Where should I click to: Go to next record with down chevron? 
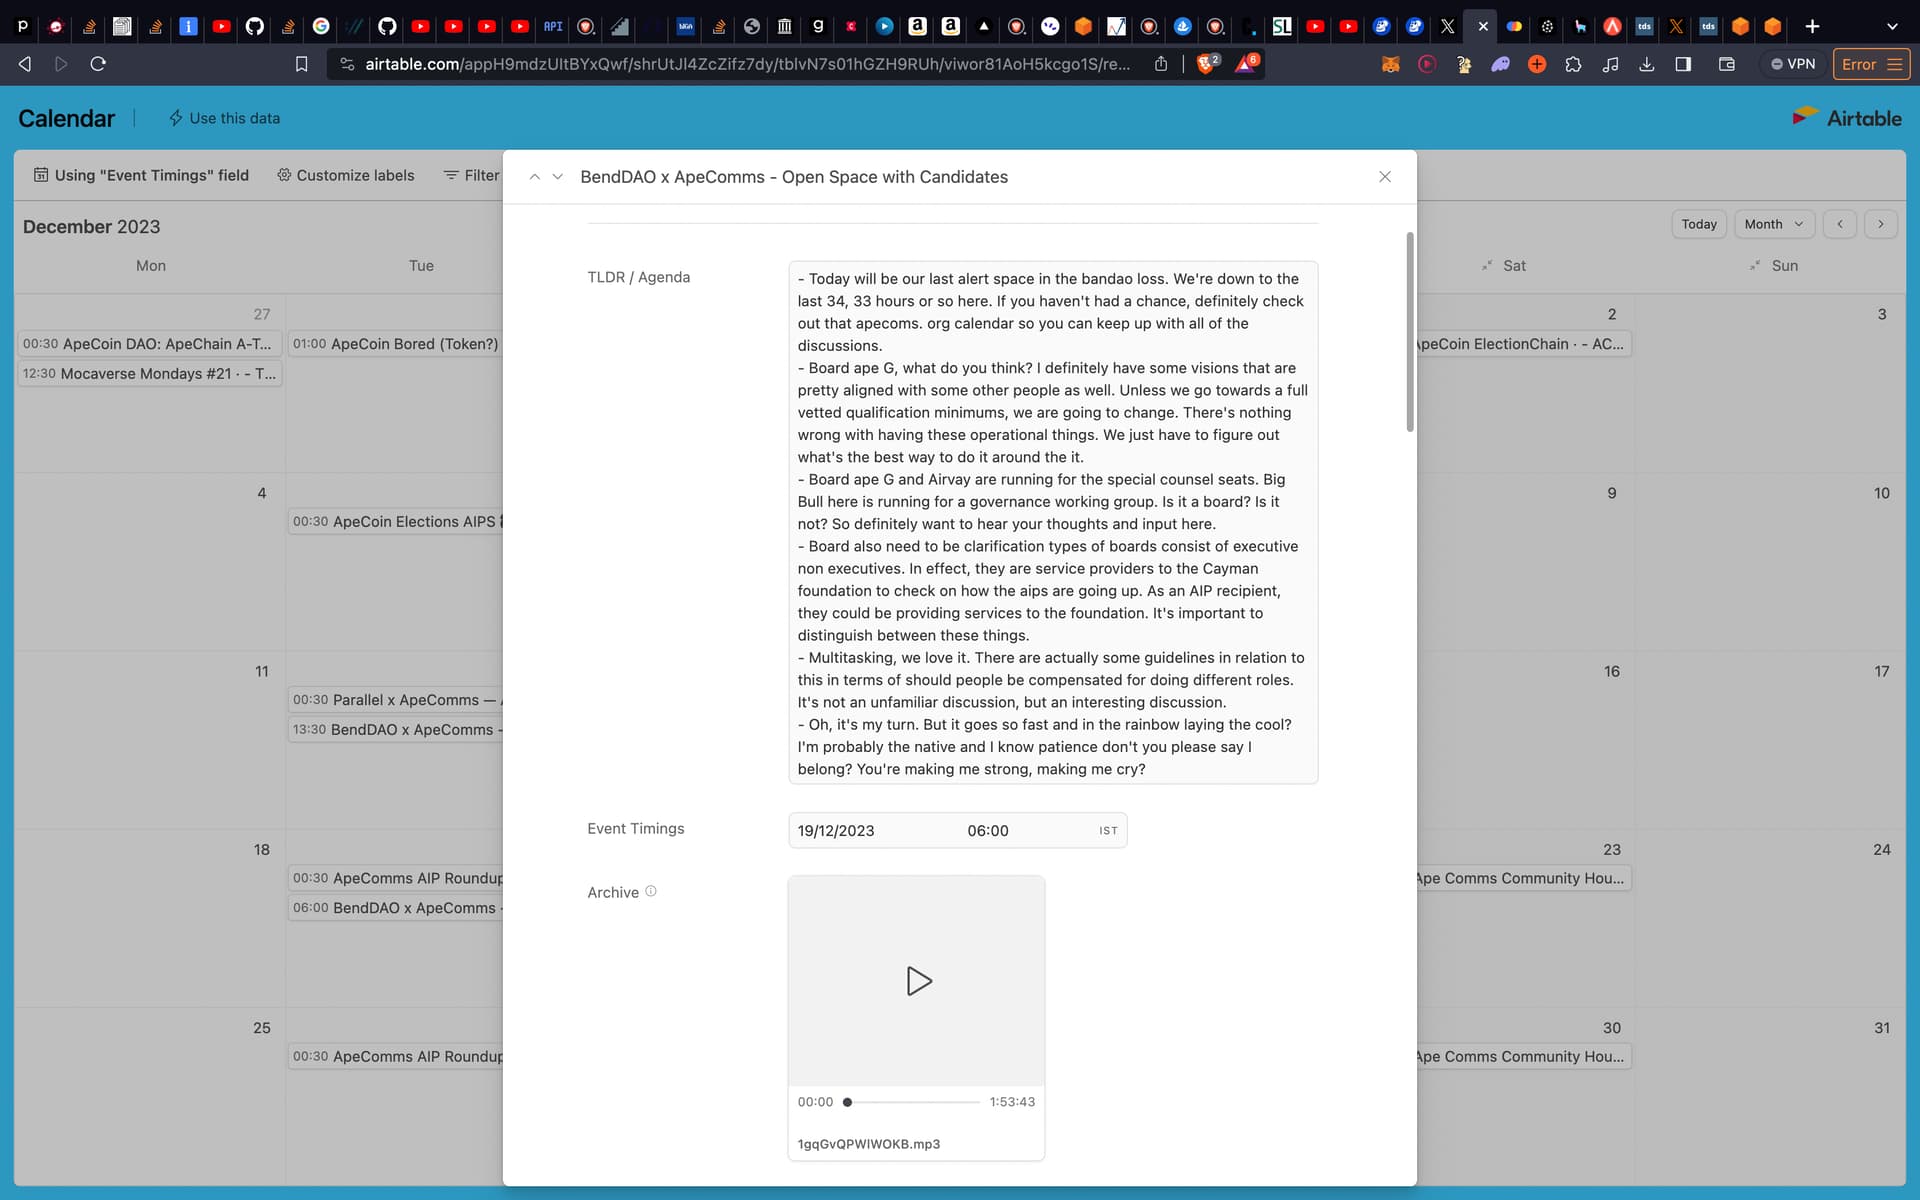558,177
